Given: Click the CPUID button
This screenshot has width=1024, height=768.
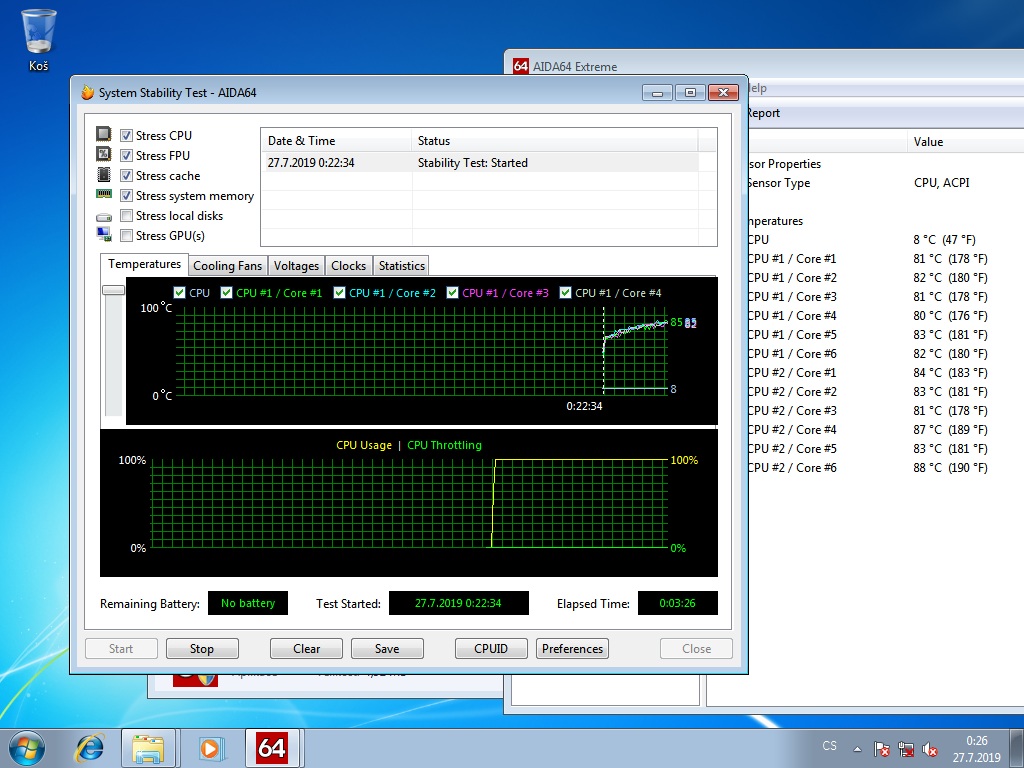Looking at the screenshot, I should coord(491,649).
